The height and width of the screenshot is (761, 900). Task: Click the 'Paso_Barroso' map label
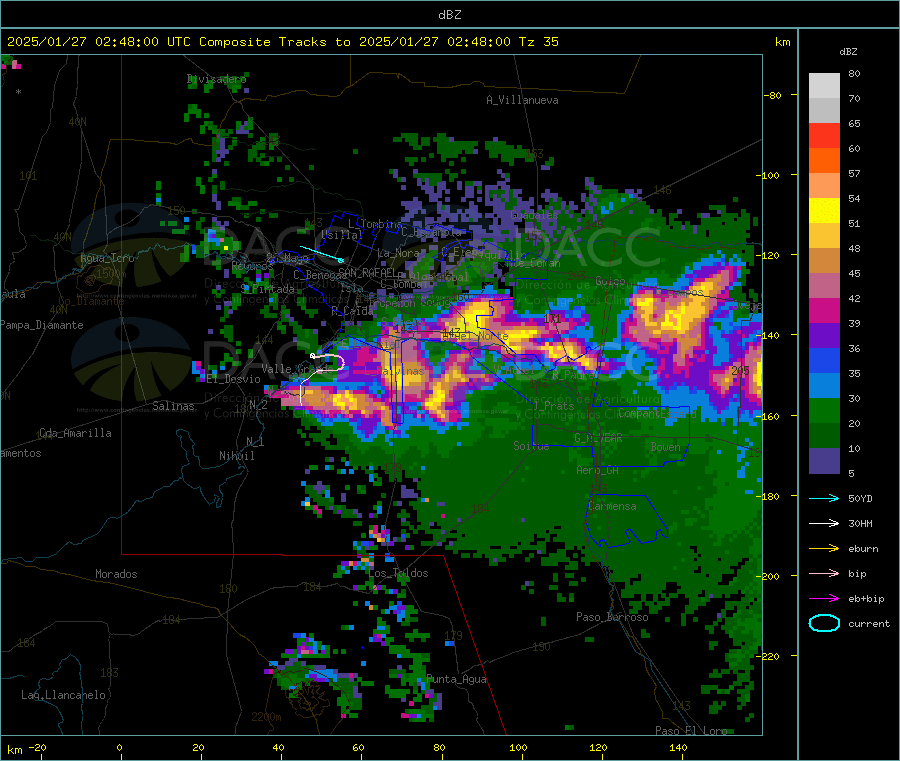click(612, 617)
